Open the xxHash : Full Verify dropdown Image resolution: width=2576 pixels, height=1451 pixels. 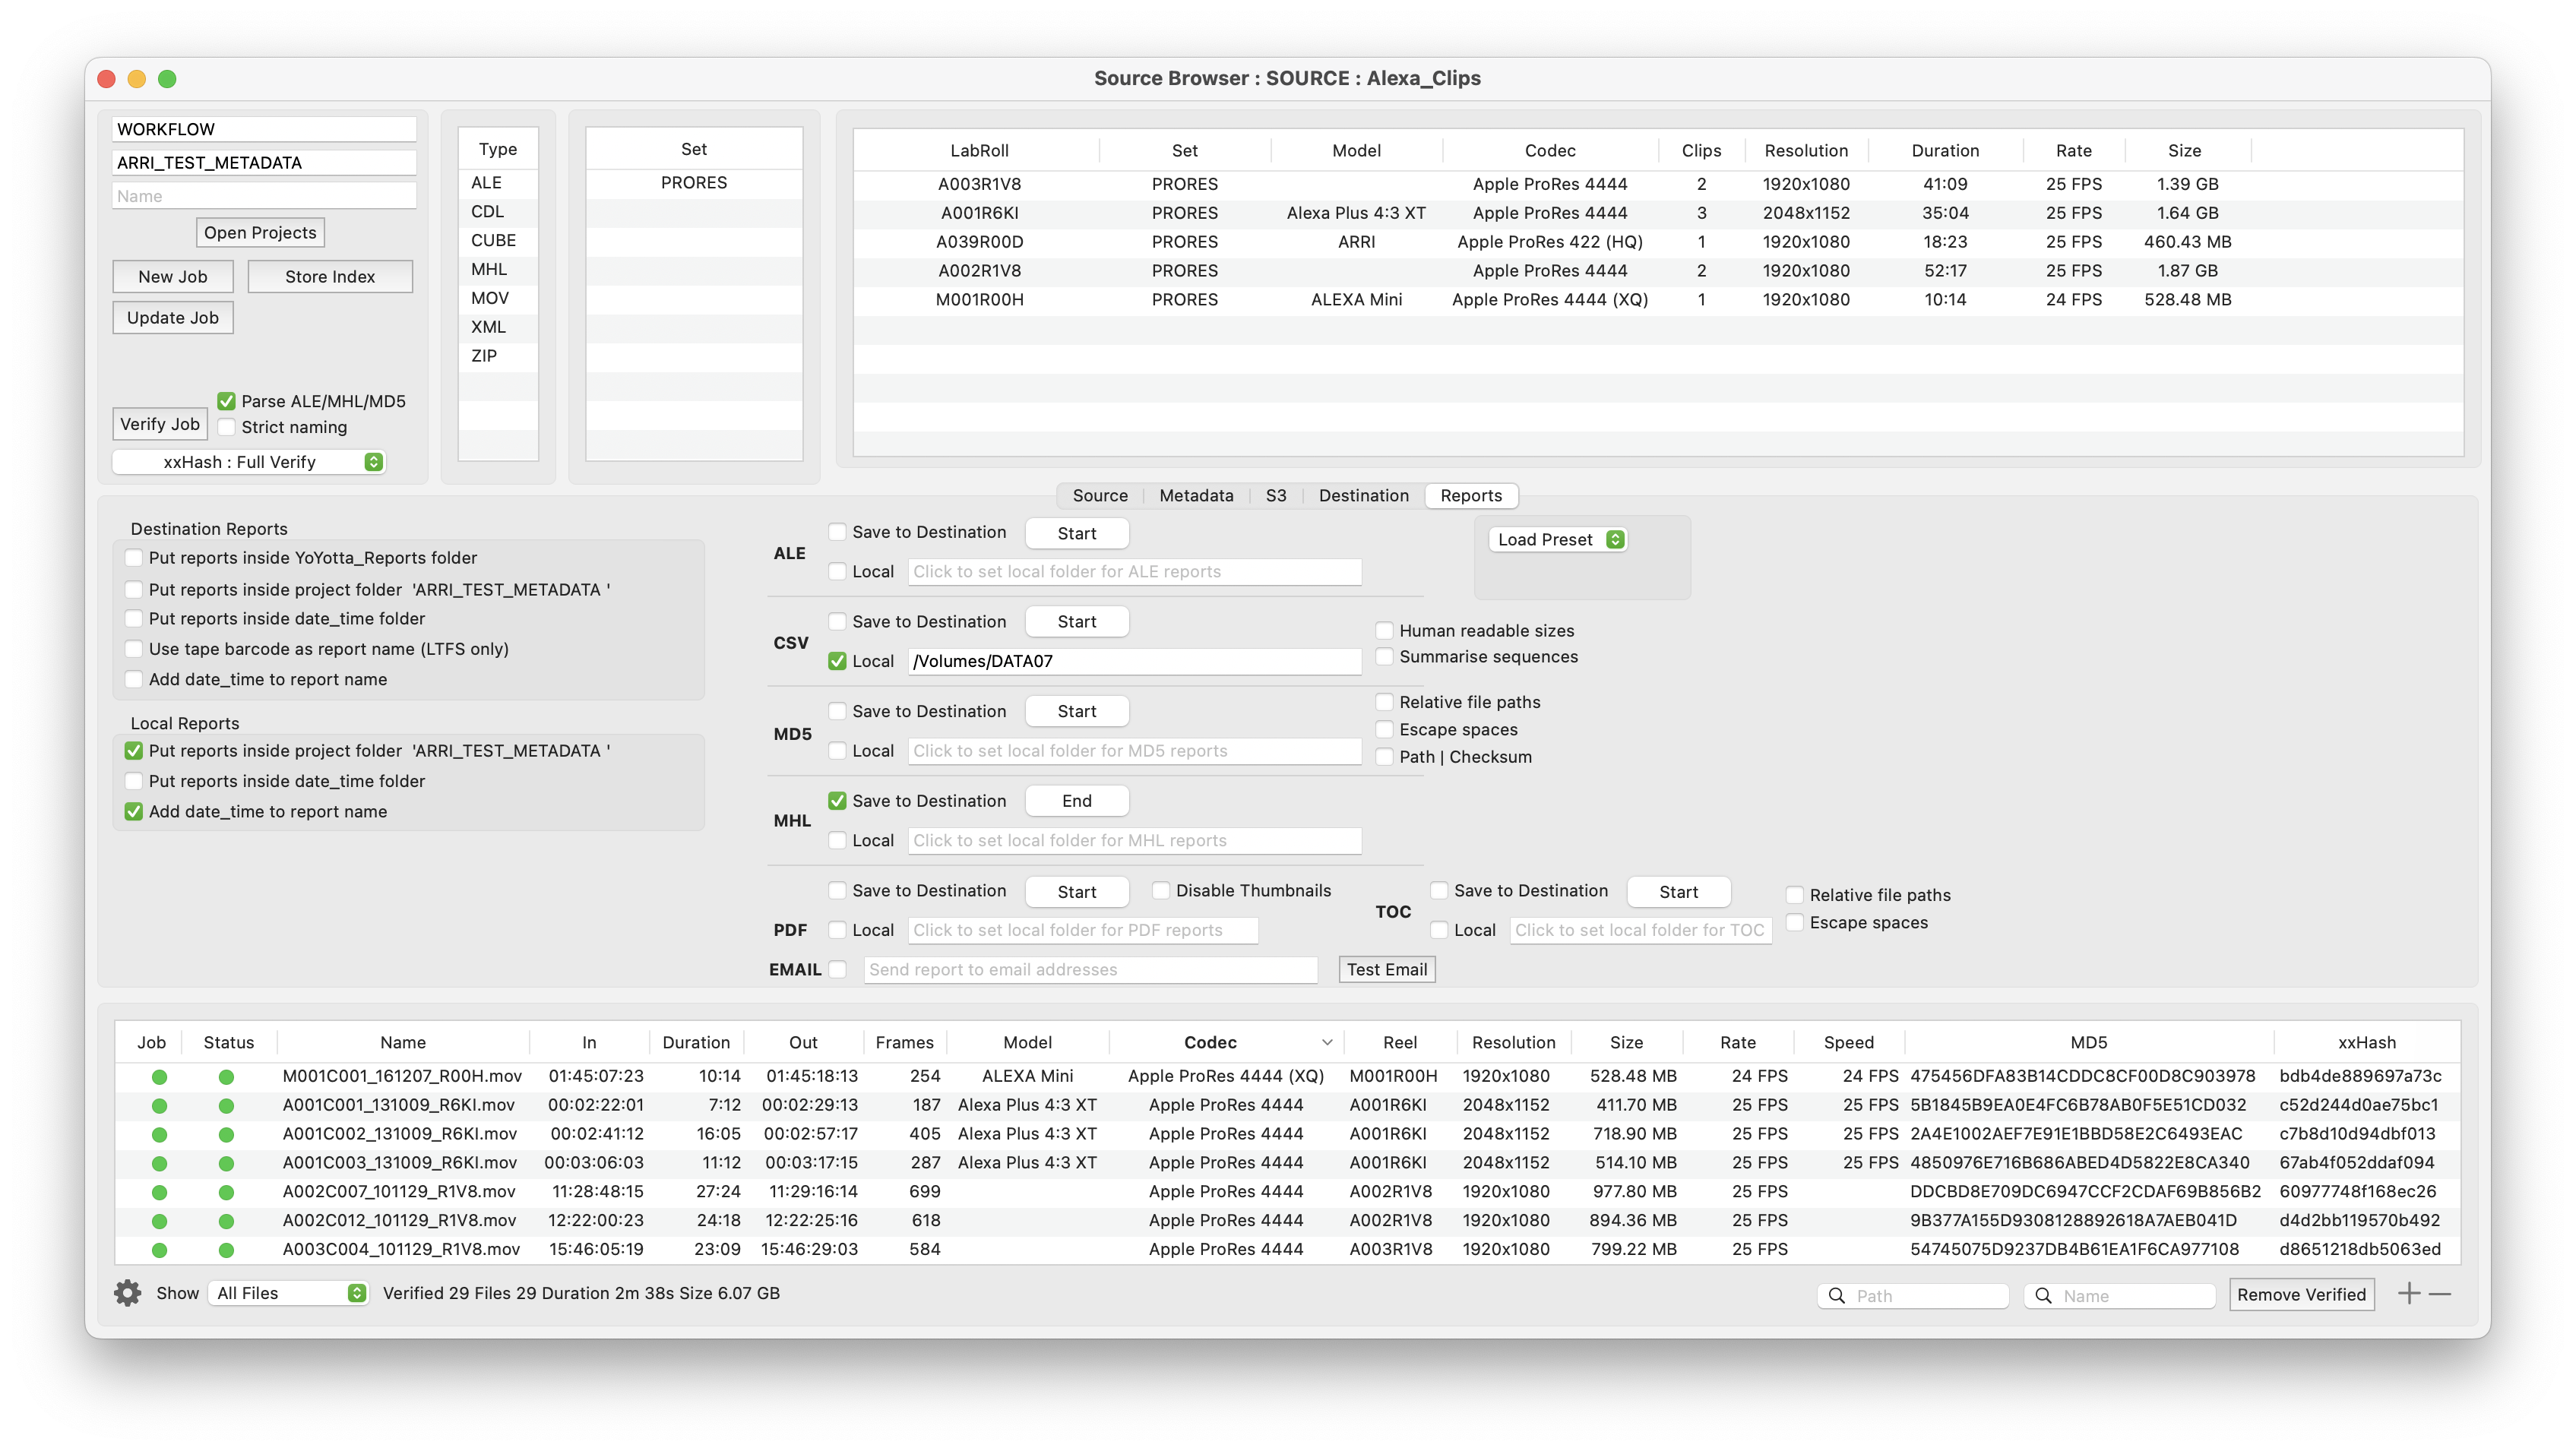point(248,462)
